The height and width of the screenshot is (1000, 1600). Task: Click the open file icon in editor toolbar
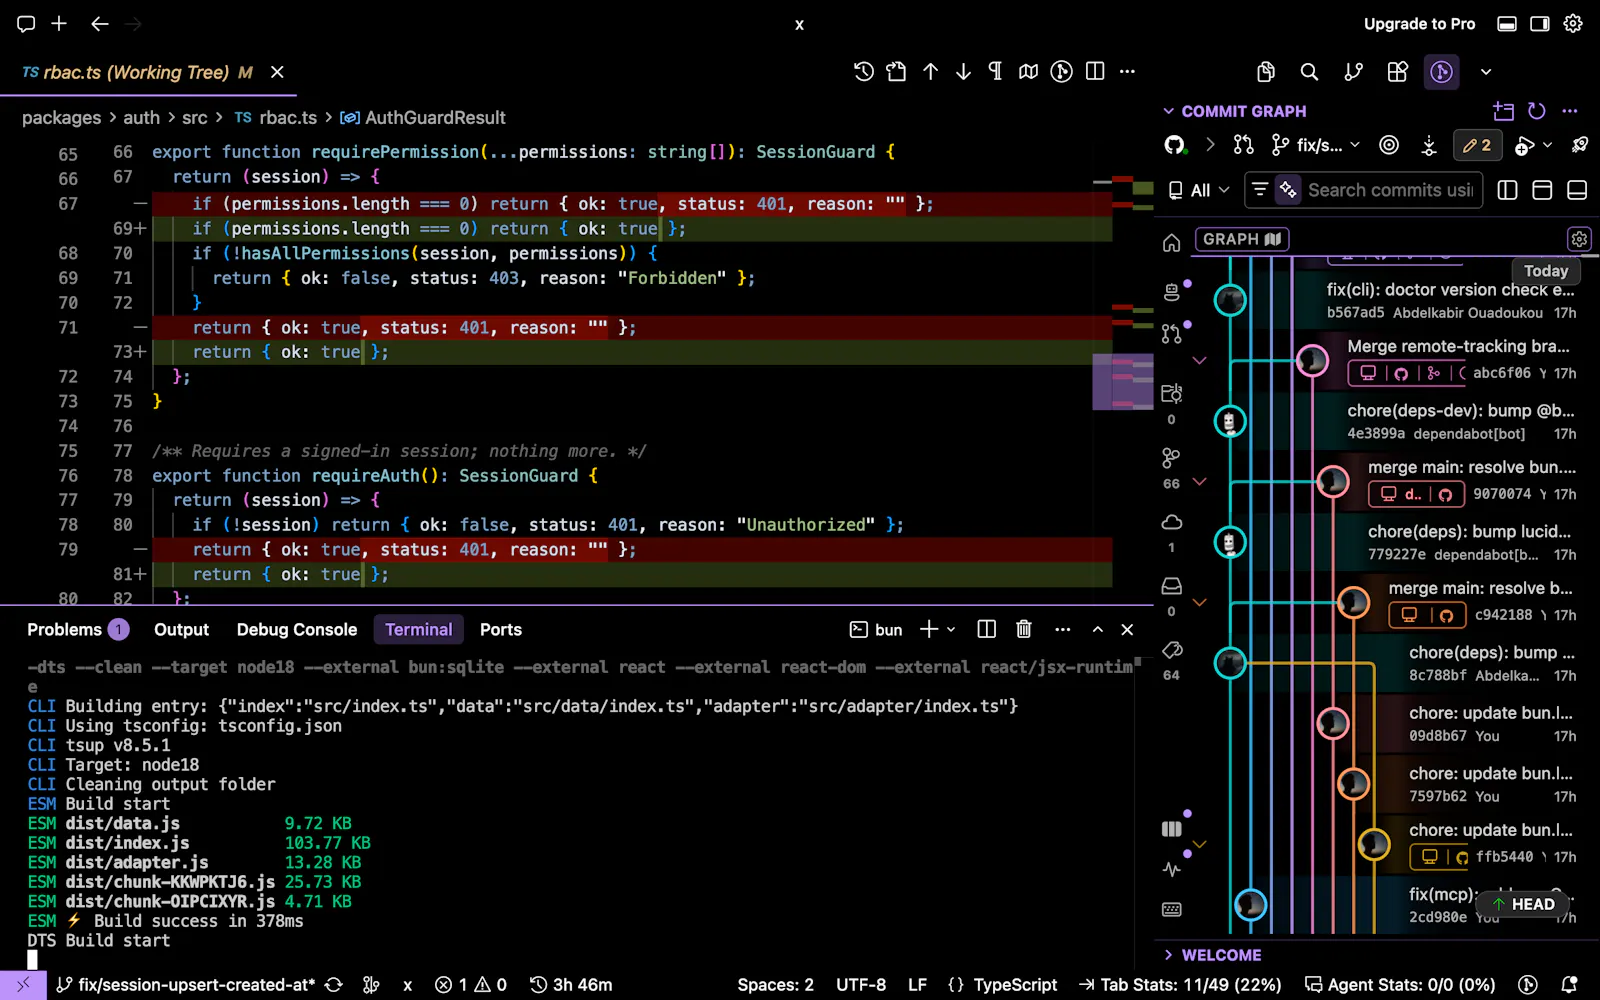pyautogui.click(x=897, y=71)
